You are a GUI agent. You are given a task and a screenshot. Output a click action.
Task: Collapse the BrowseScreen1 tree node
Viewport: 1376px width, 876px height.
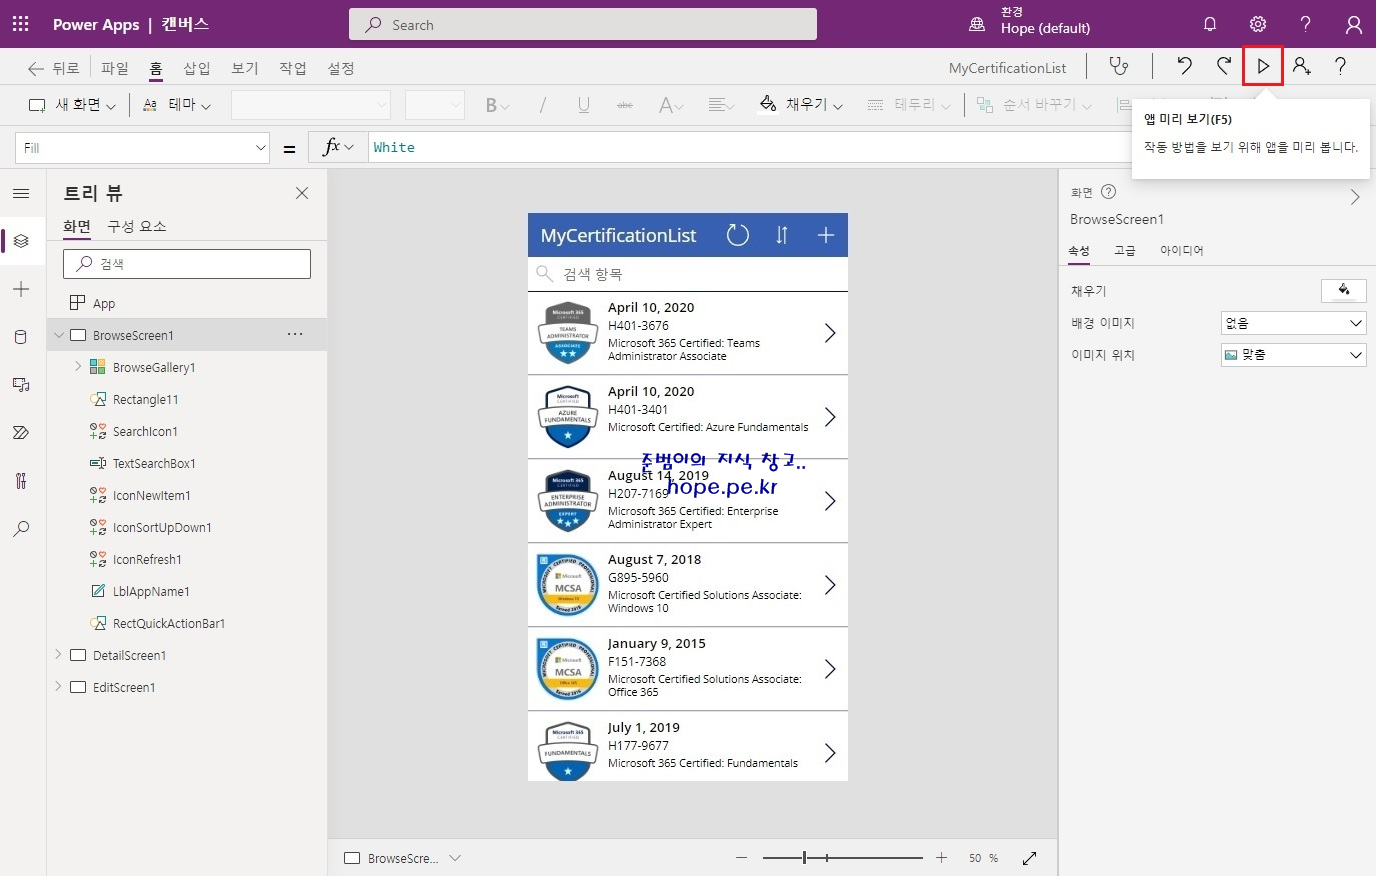[59, 335]
